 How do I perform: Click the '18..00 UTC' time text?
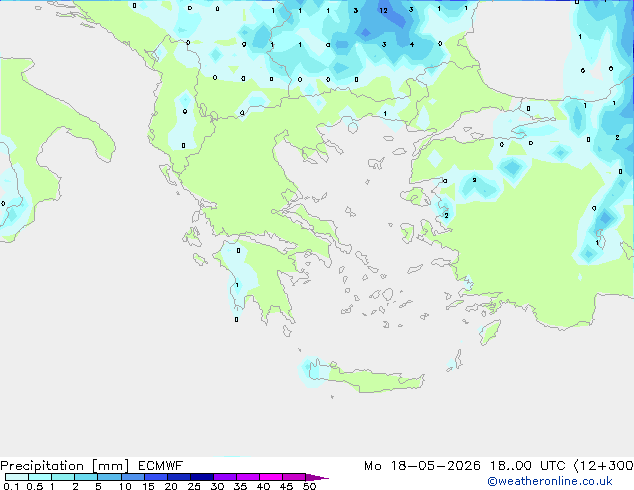(527, 466)
